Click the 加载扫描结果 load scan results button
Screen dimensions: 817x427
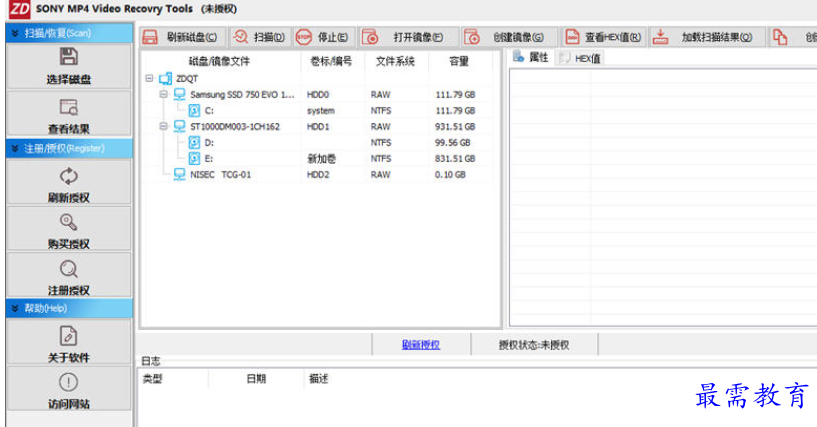pyautogui.click(x=707, y=37)
